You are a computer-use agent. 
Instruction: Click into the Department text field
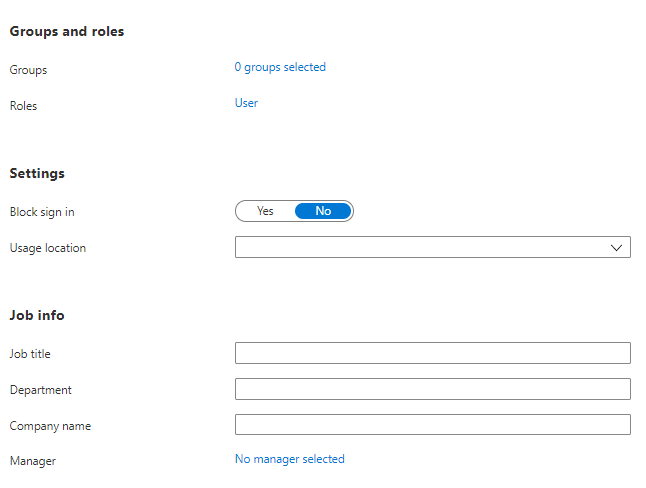tap(432, 389)
